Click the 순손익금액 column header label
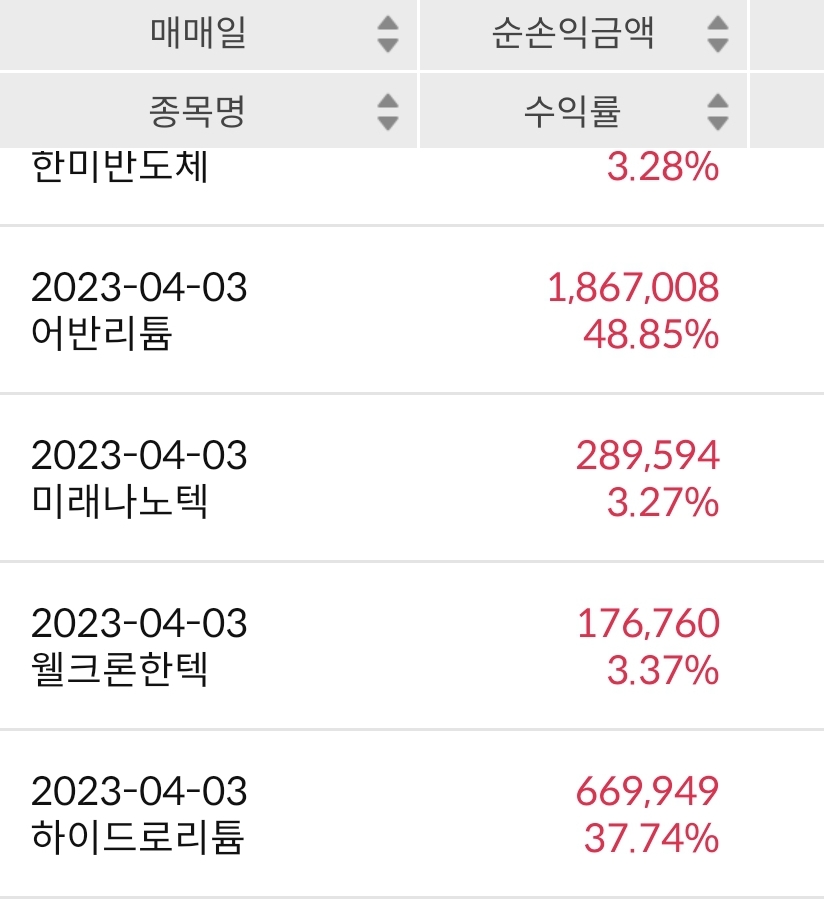This screenshot has width=824, height=910. [573, 34]
